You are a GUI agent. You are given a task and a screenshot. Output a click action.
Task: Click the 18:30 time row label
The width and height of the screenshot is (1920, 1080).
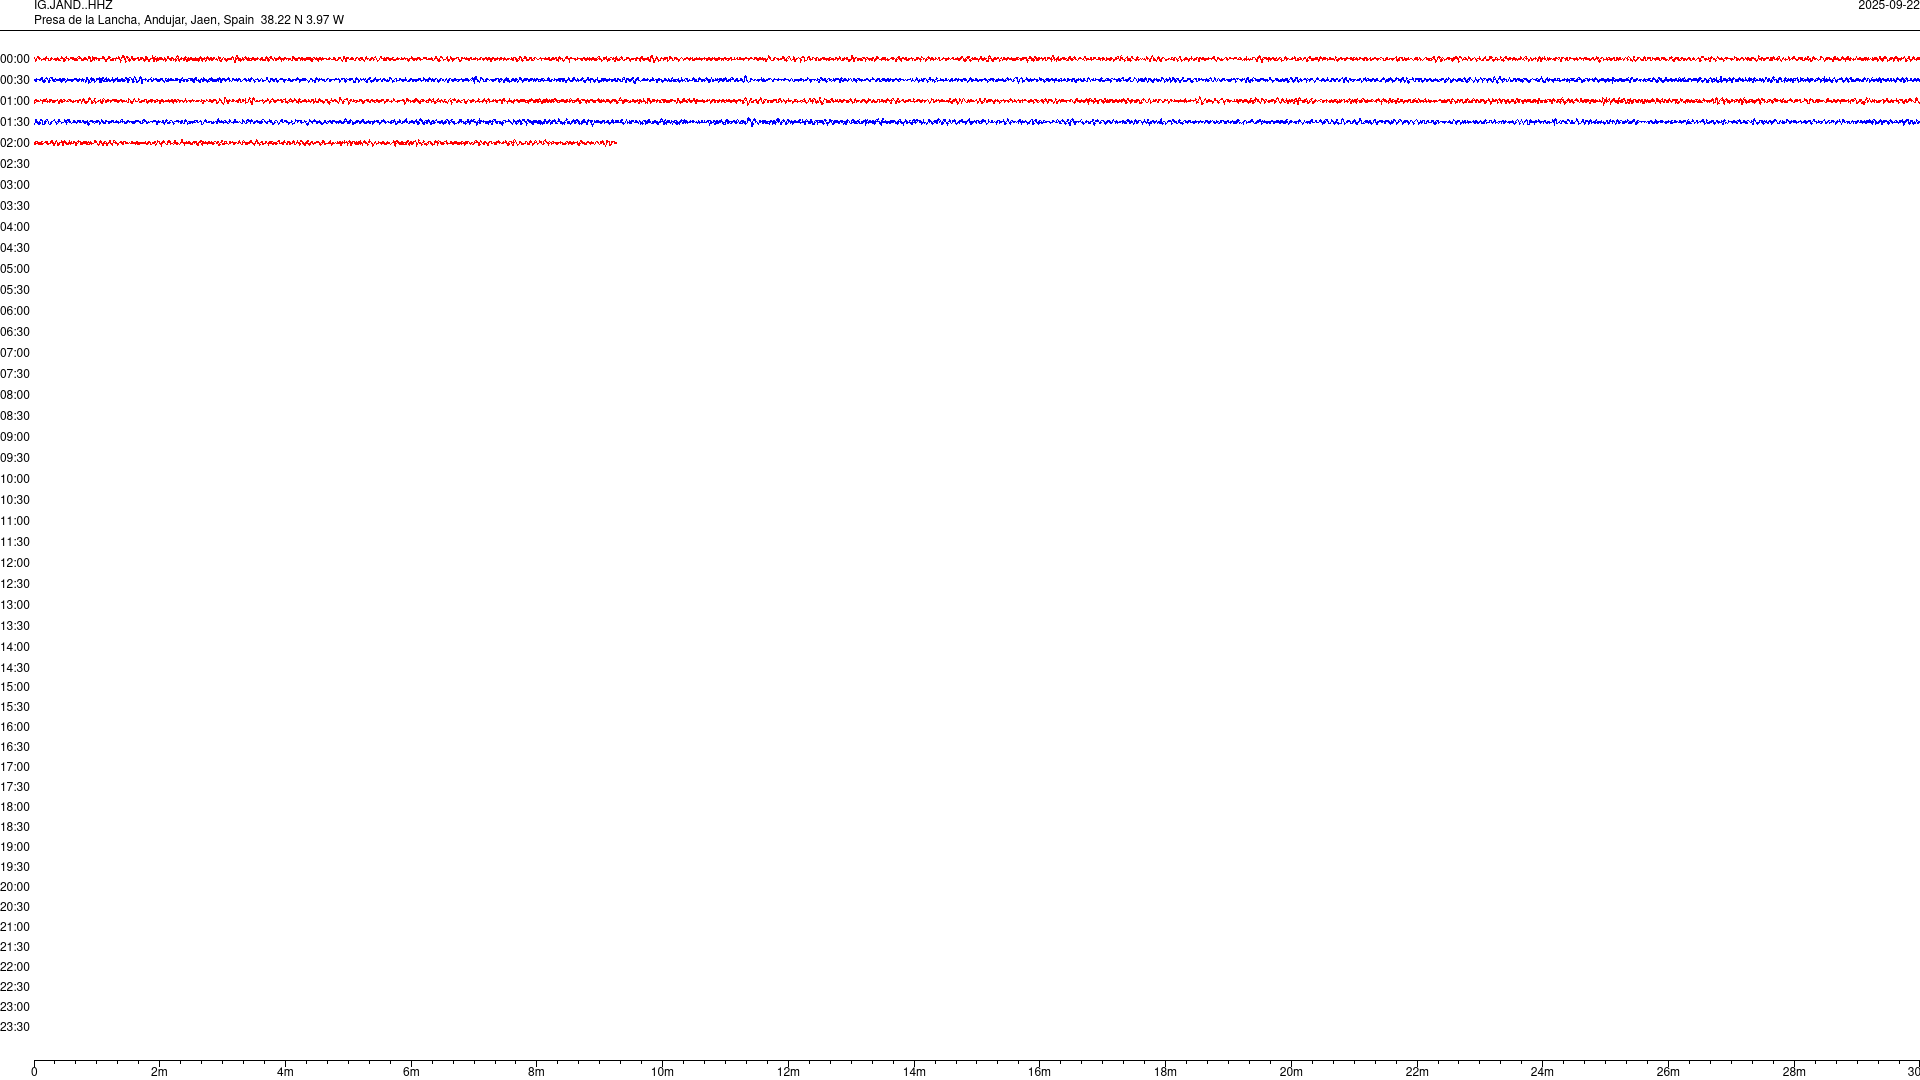[15, 827]
